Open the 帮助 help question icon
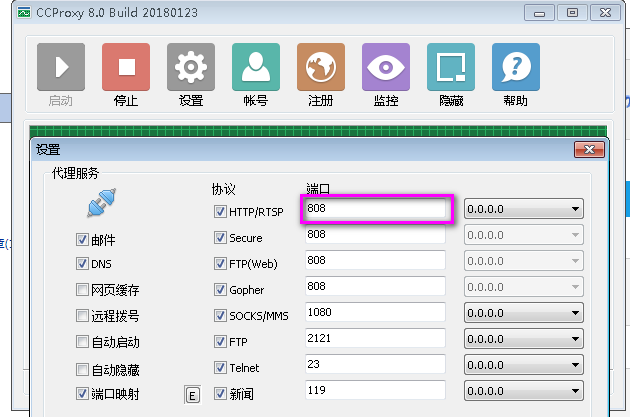The width and height of the screenshot is (630, 417). [516, 67]
